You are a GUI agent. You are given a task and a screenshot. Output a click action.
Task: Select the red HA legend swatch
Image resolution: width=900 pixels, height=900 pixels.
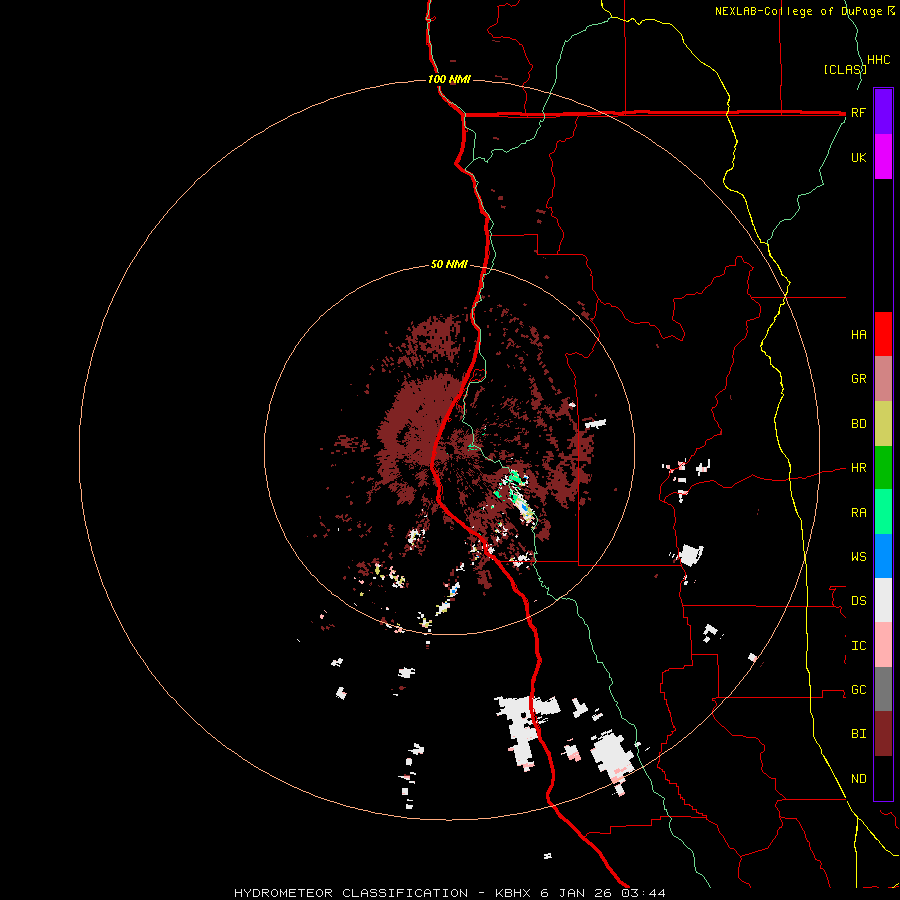(883, 334)
